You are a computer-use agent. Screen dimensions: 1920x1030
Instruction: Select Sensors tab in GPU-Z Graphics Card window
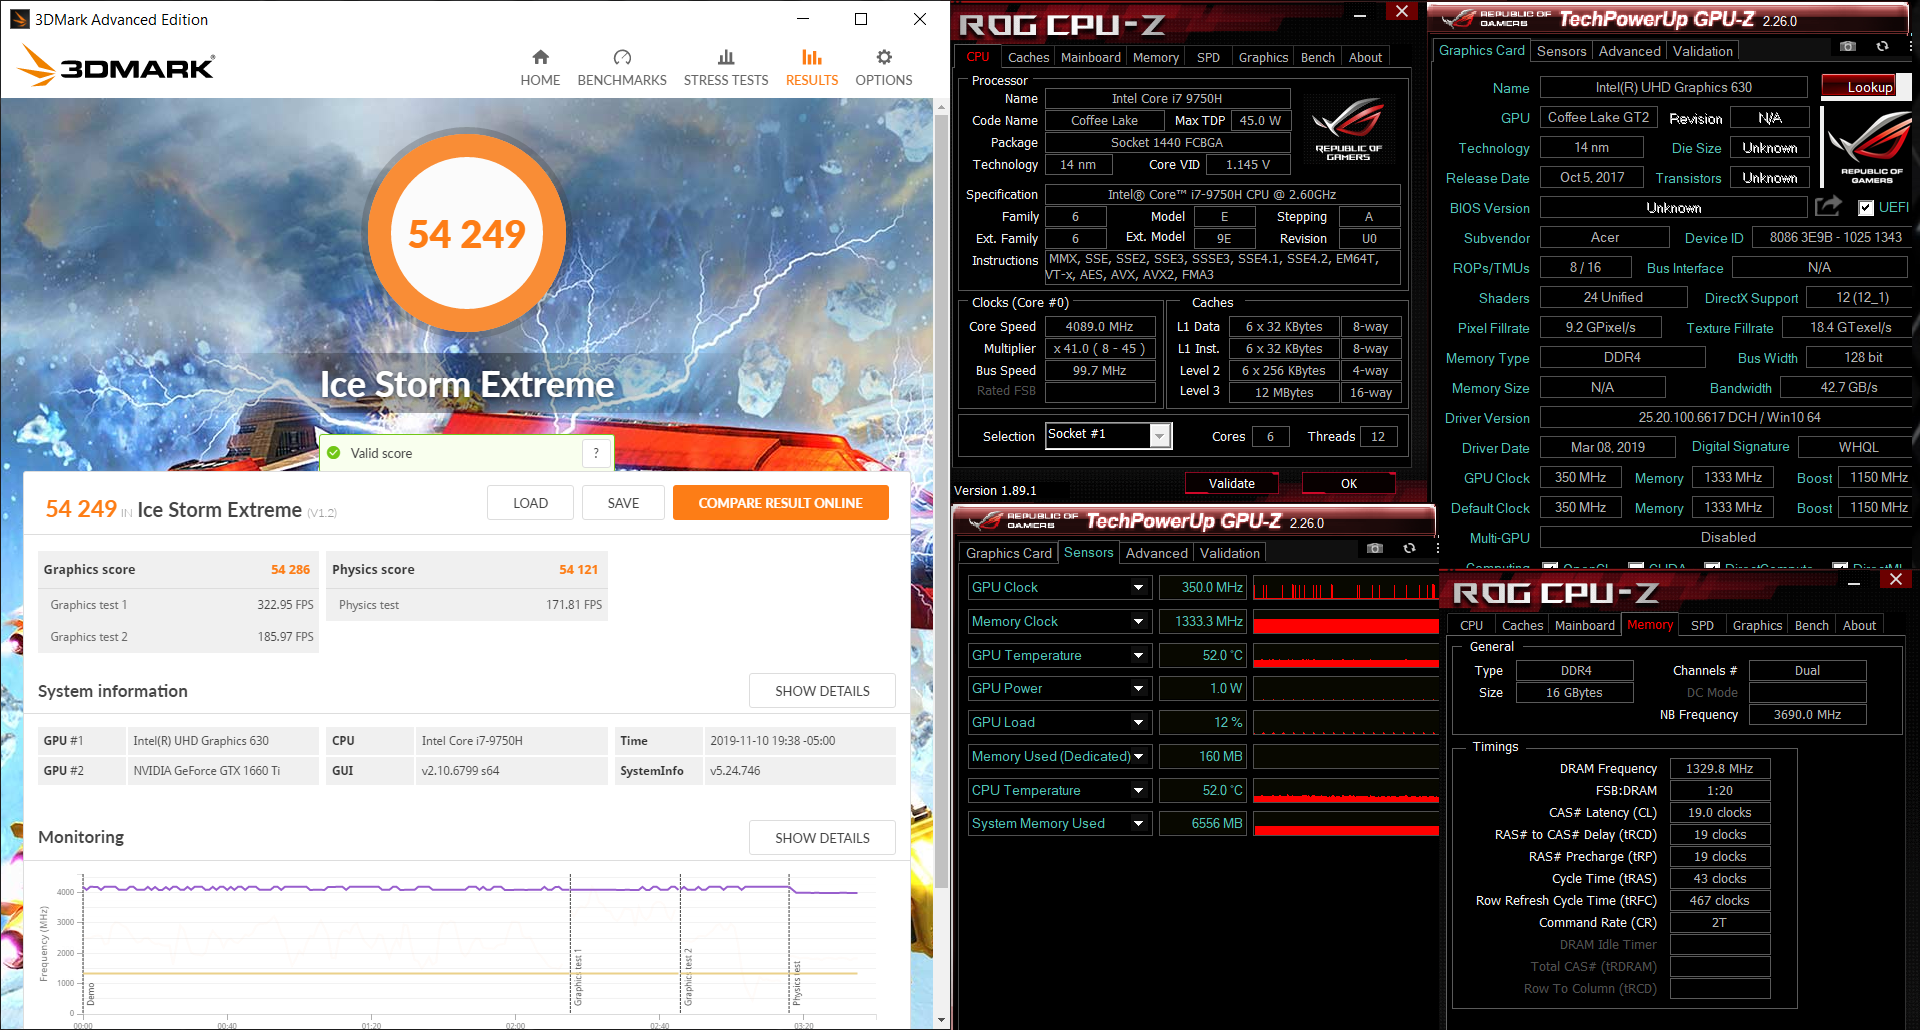pos(1561,51)
